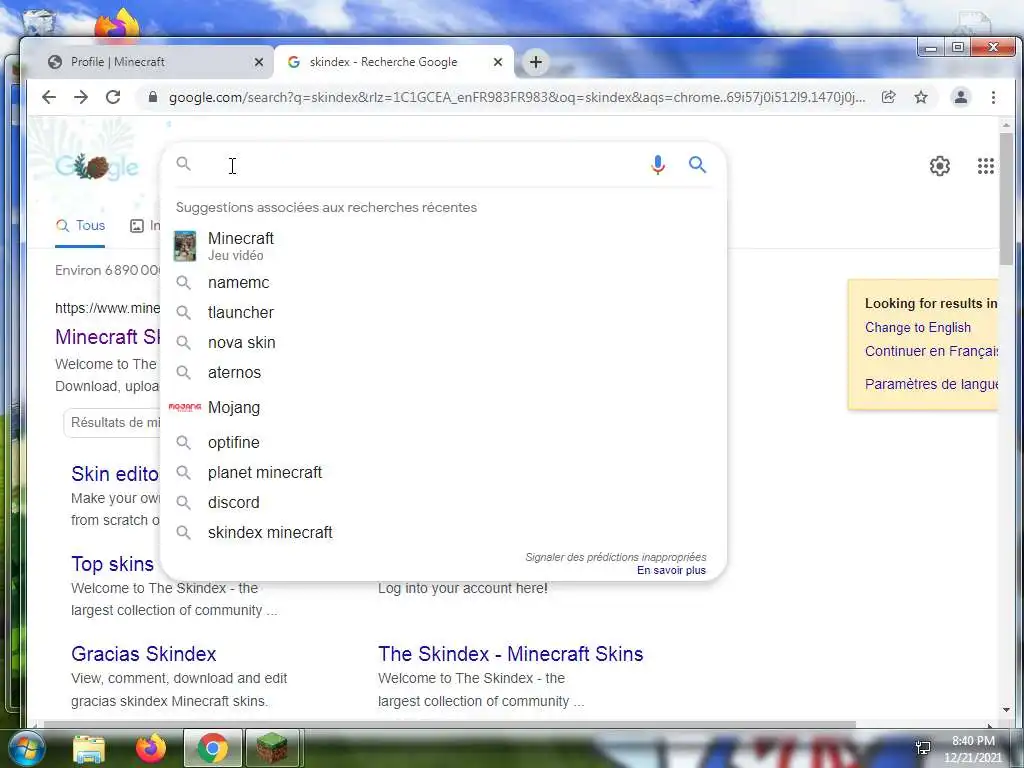Click the blue search magnifier button

(697, 165)
